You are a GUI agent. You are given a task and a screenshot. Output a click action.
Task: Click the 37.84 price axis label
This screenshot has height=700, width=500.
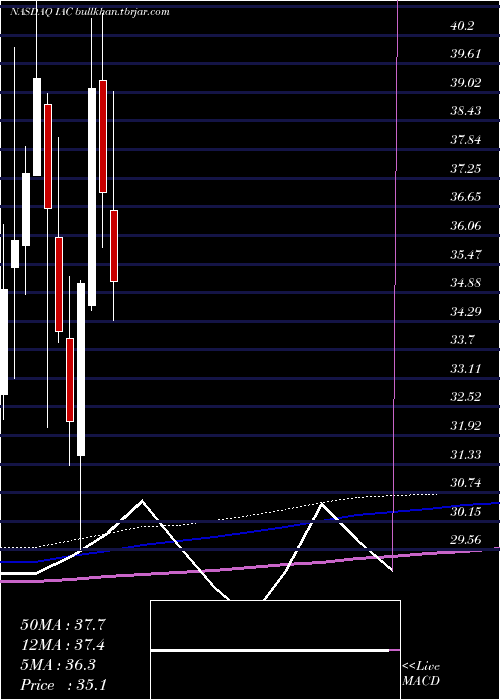coord(466,140)
